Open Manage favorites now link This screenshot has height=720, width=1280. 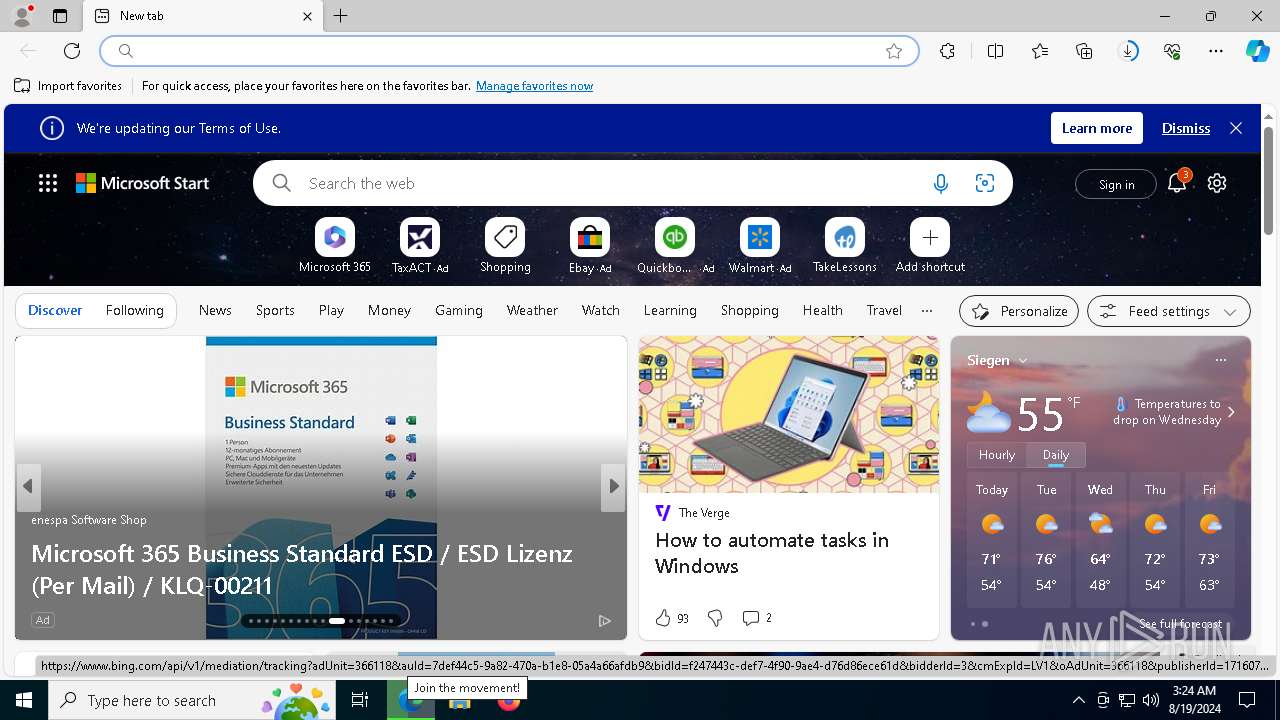click(x=534, y=86)
